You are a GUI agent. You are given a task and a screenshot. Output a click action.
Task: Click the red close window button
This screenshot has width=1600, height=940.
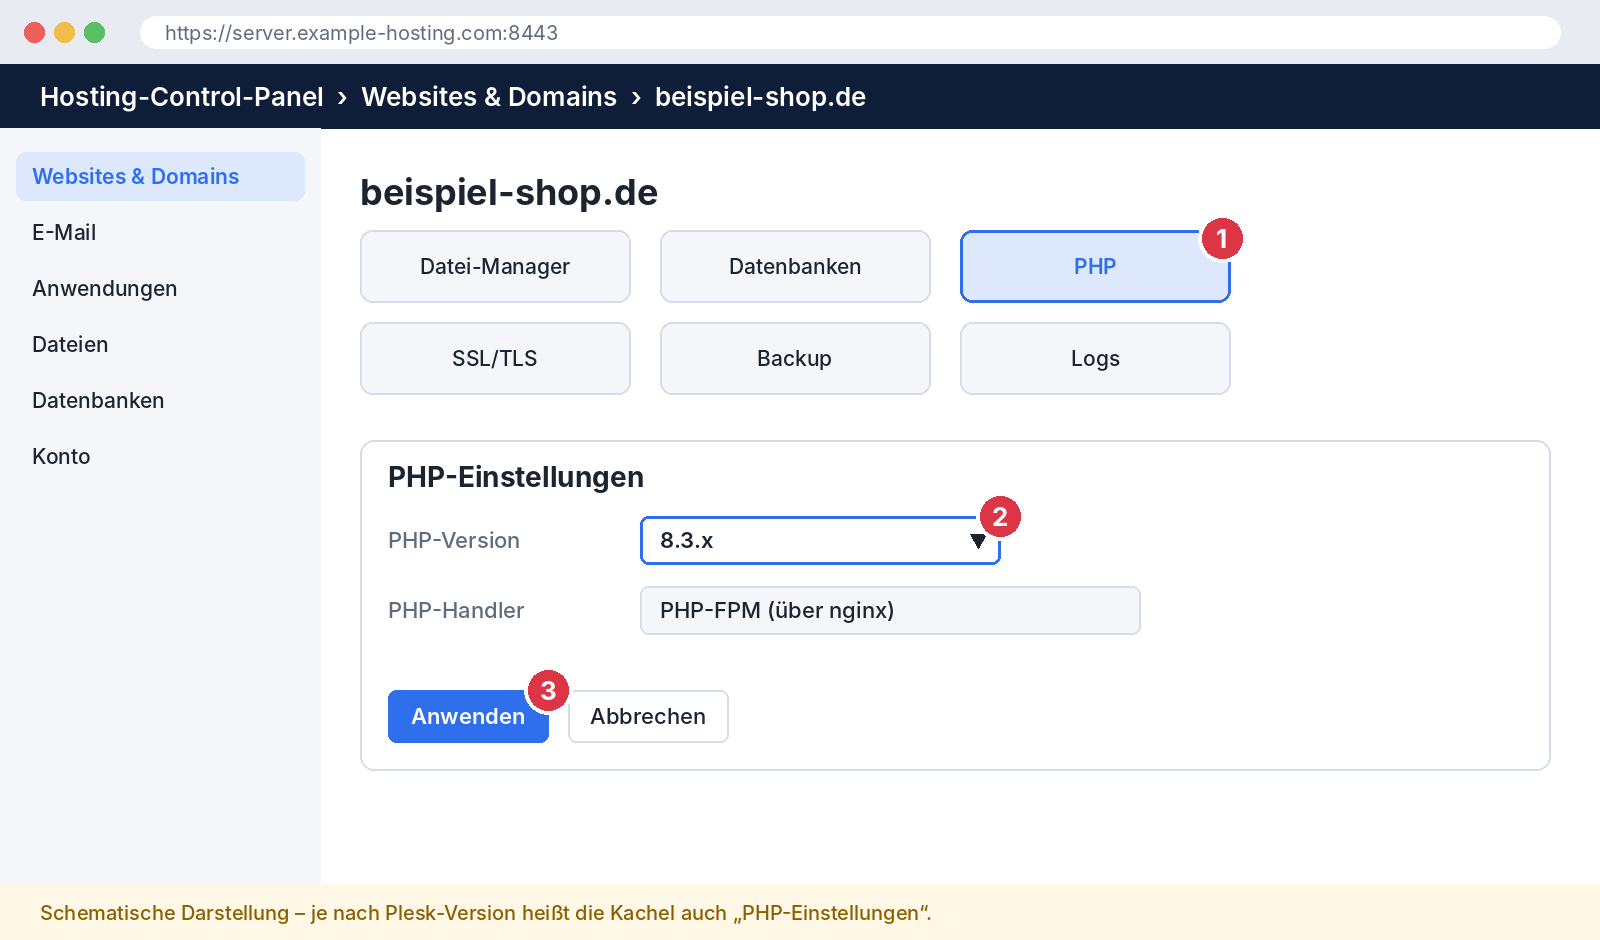[x=35, y=32]
